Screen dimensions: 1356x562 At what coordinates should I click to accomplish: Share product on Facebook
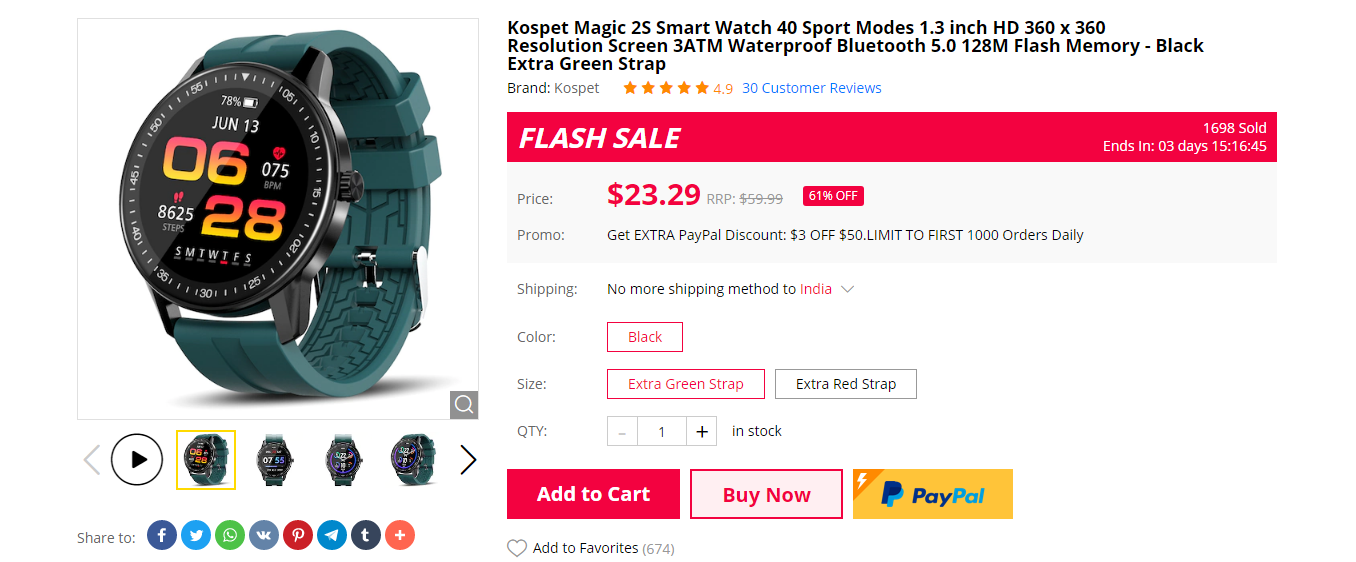[162, 536]
